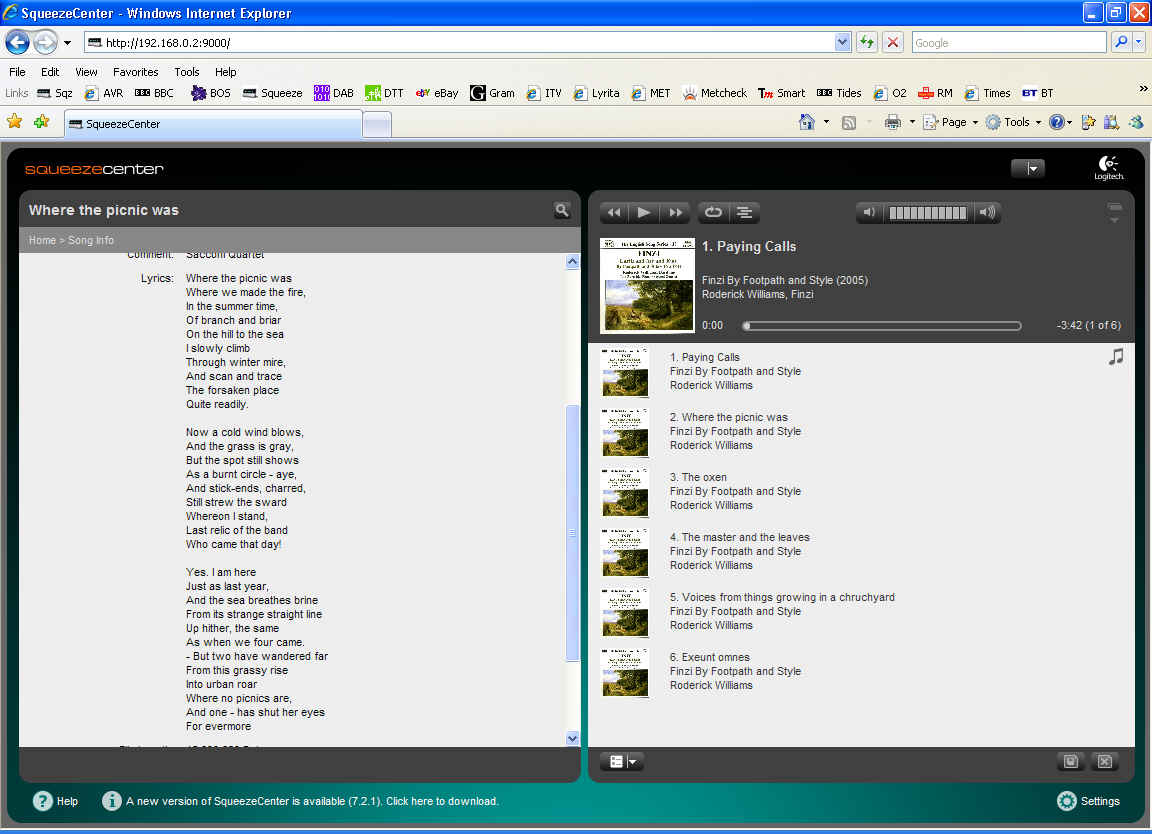Viewport: 1152px width, 834px height.
Task: Open the Favorites menu
Action: pyautogui.click(x=135, y=72)
